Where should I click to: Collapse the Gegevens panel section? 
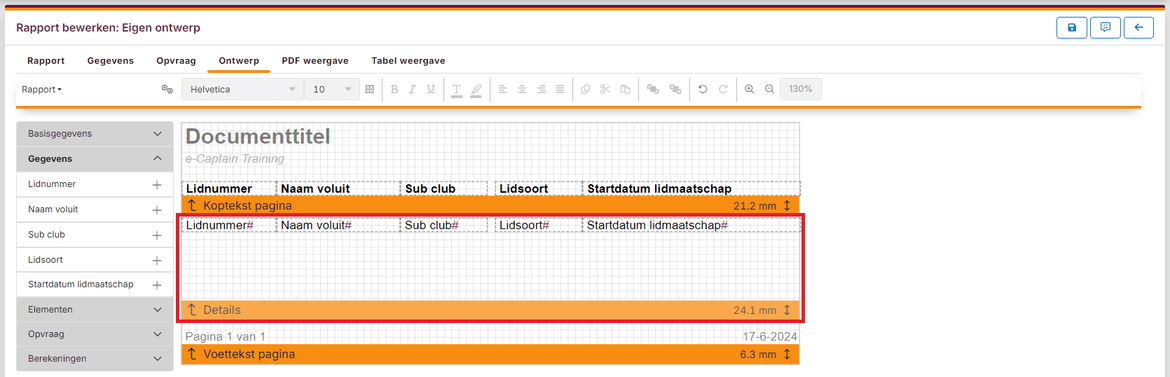95,158
